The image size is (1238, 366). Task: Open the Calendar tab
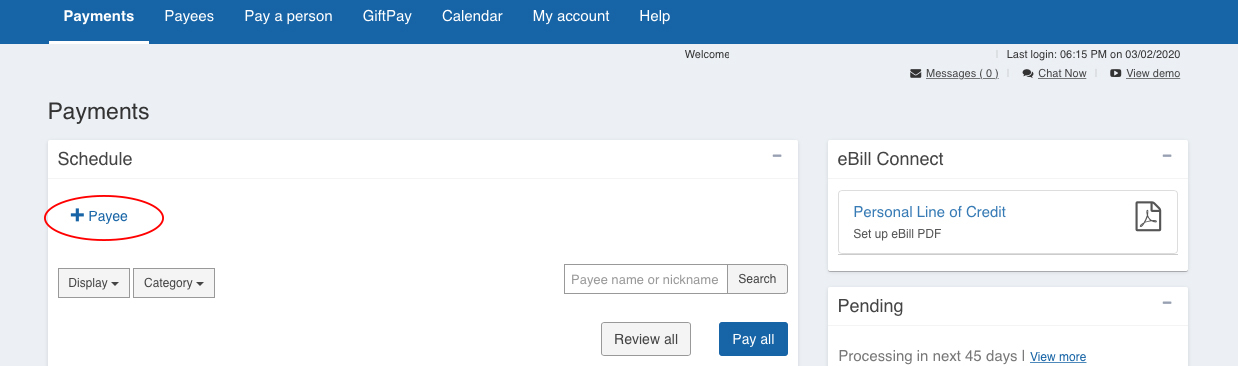point(472,17)
